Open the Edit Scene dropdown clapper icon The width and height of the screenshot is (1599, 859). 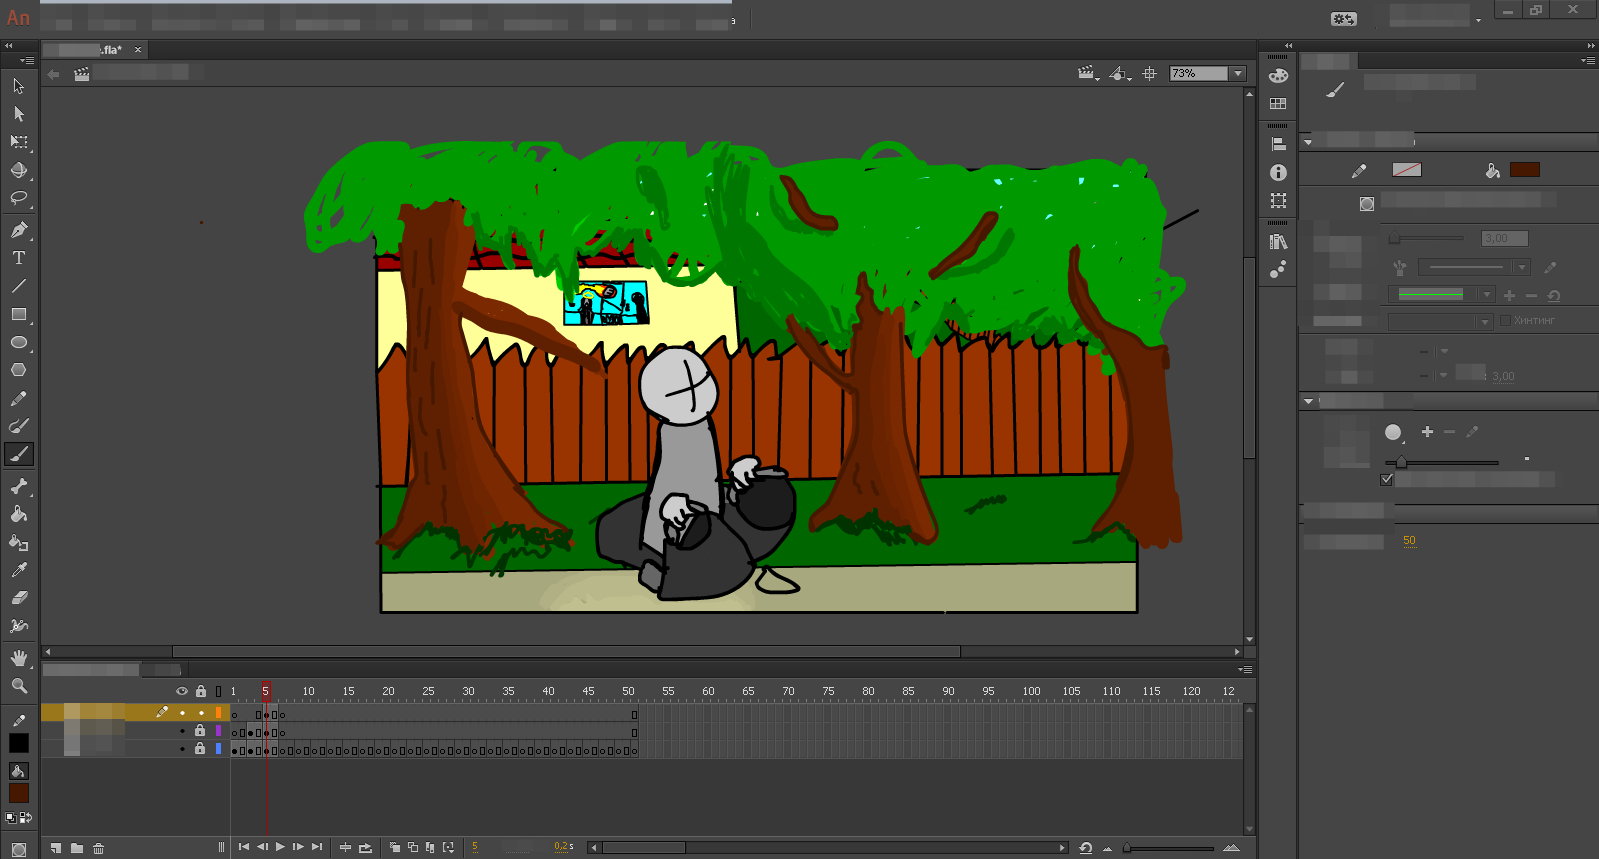1088,73
